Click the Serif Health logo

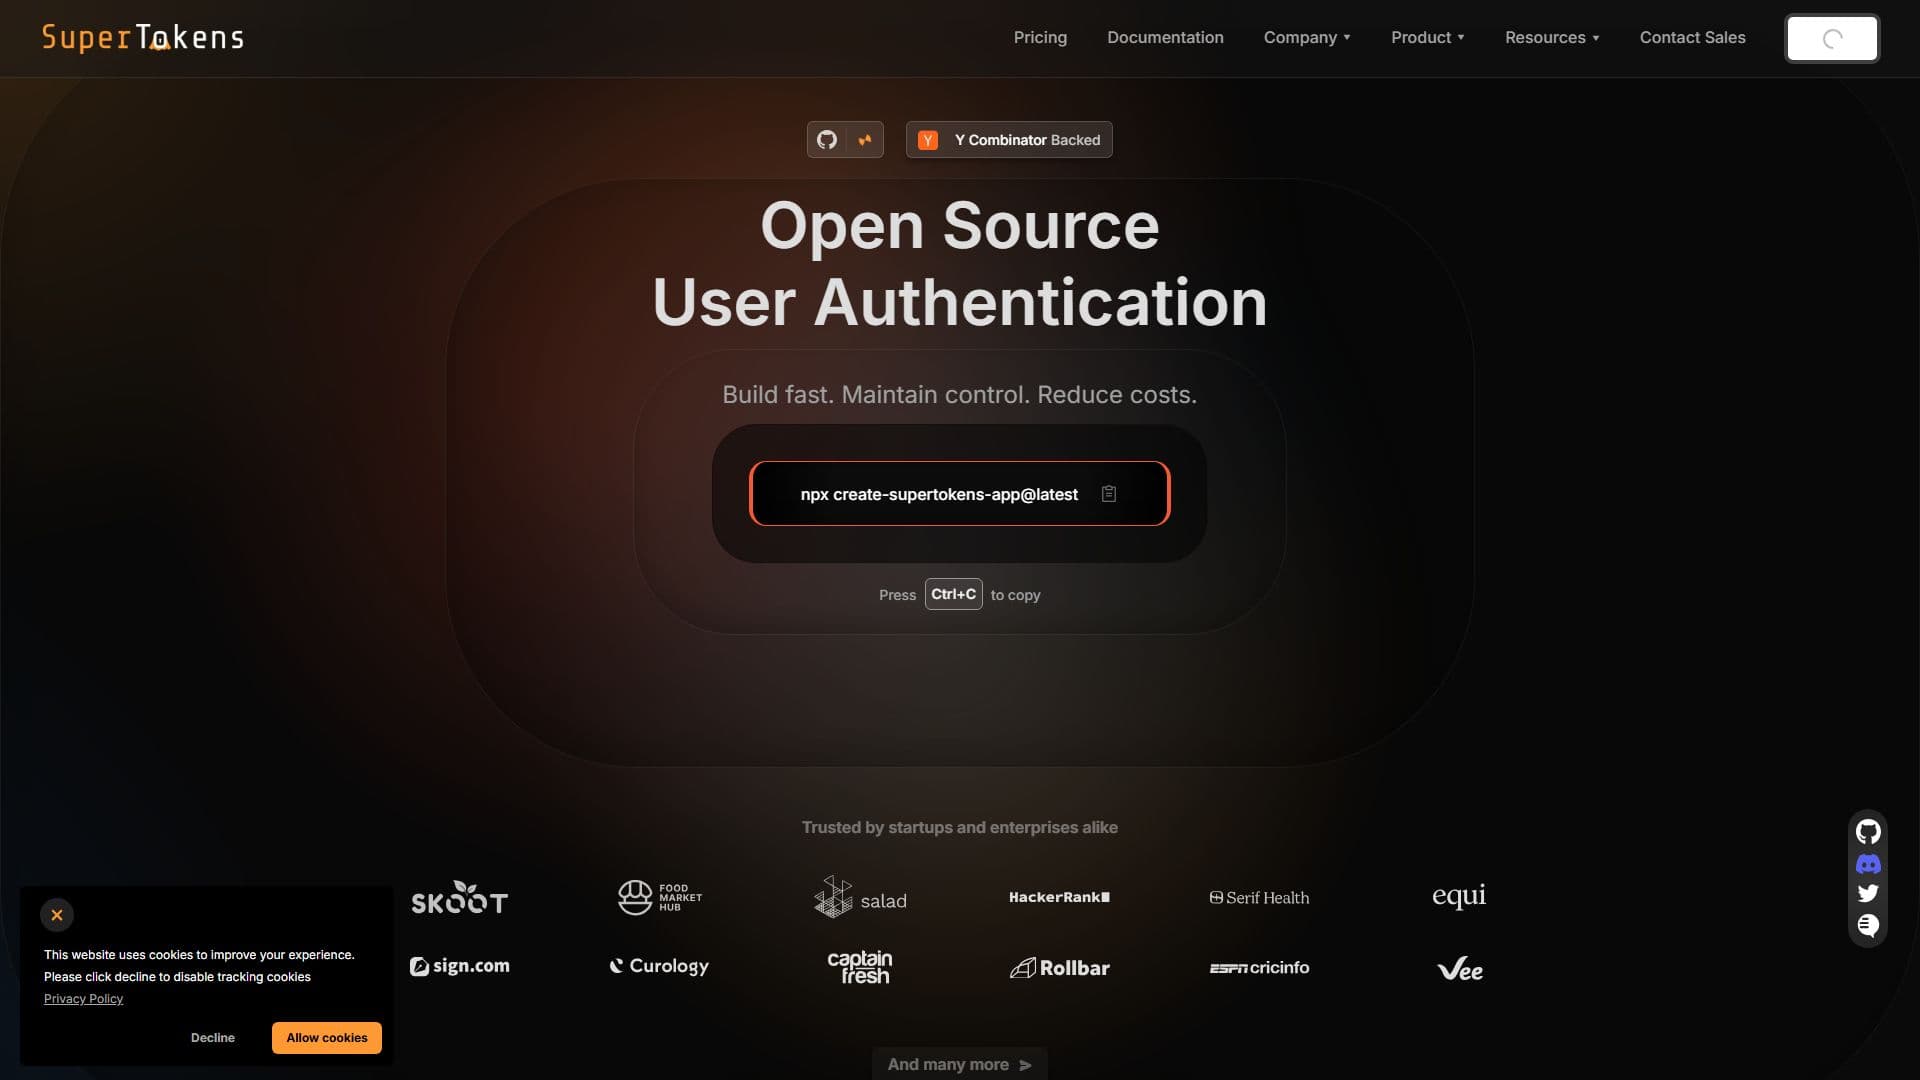click(1260, 898)
